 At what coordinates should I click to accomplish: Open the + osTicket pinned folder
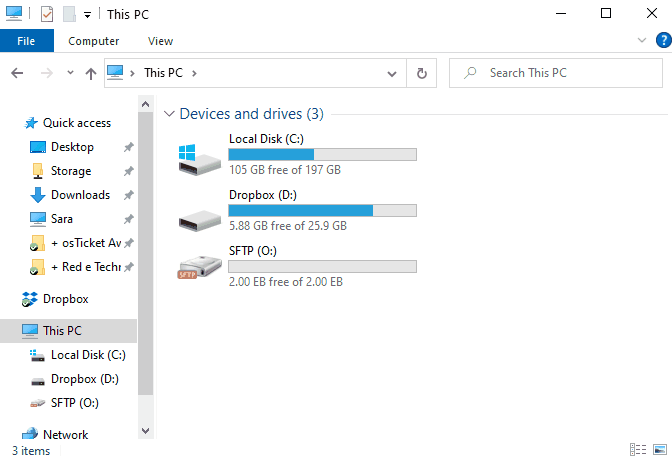(86, 243)
